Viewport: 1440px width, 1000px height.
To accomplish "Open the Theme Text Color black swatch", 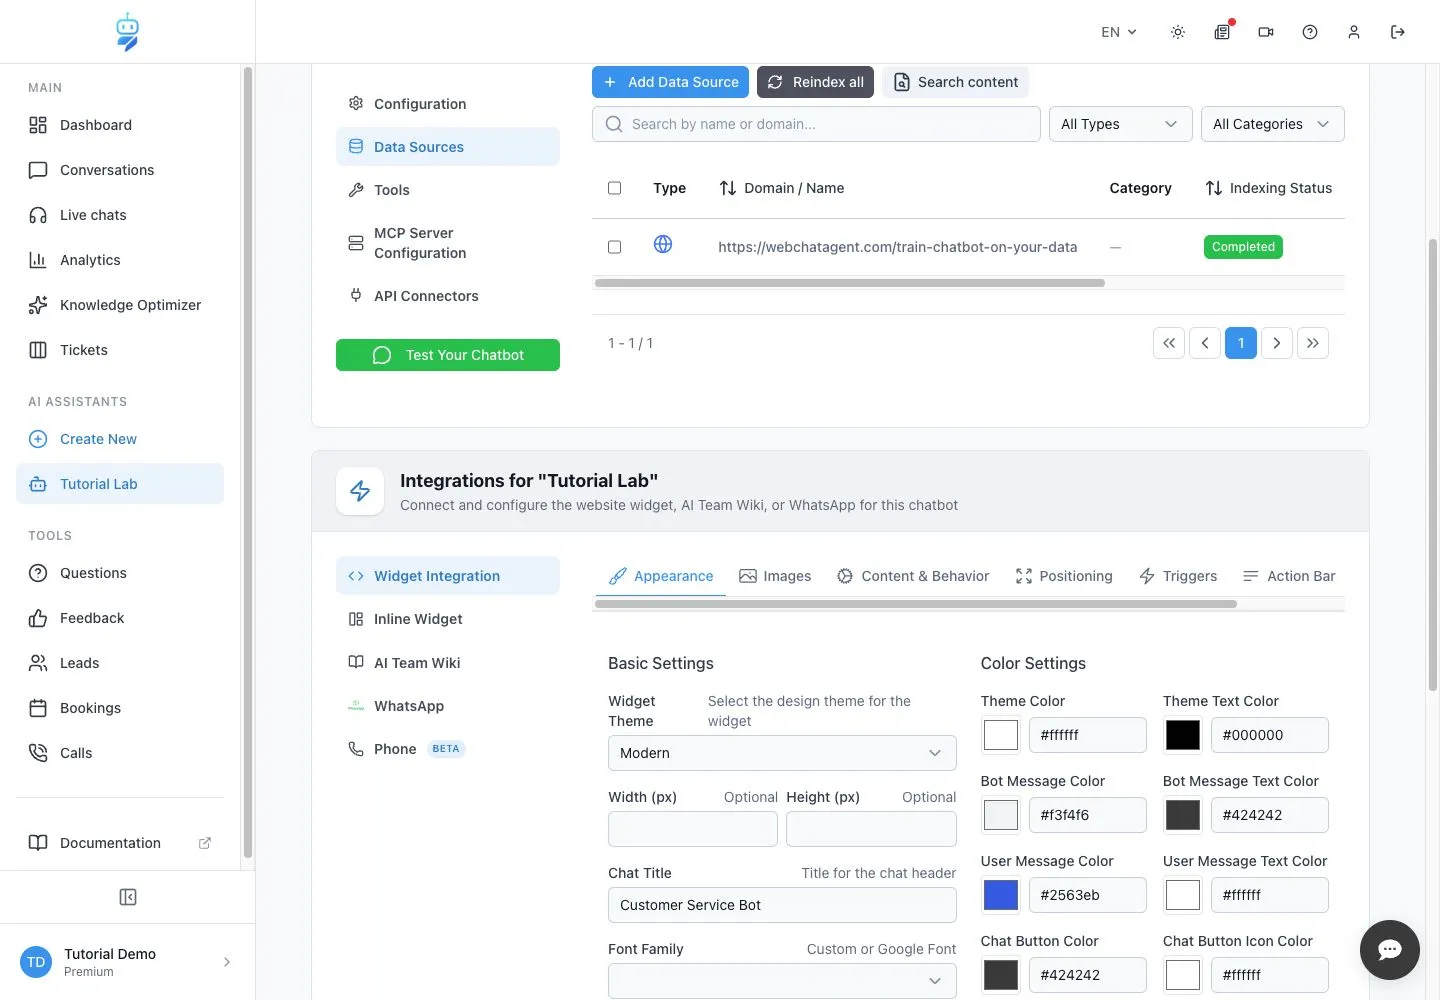I will tap(1183, 735).
